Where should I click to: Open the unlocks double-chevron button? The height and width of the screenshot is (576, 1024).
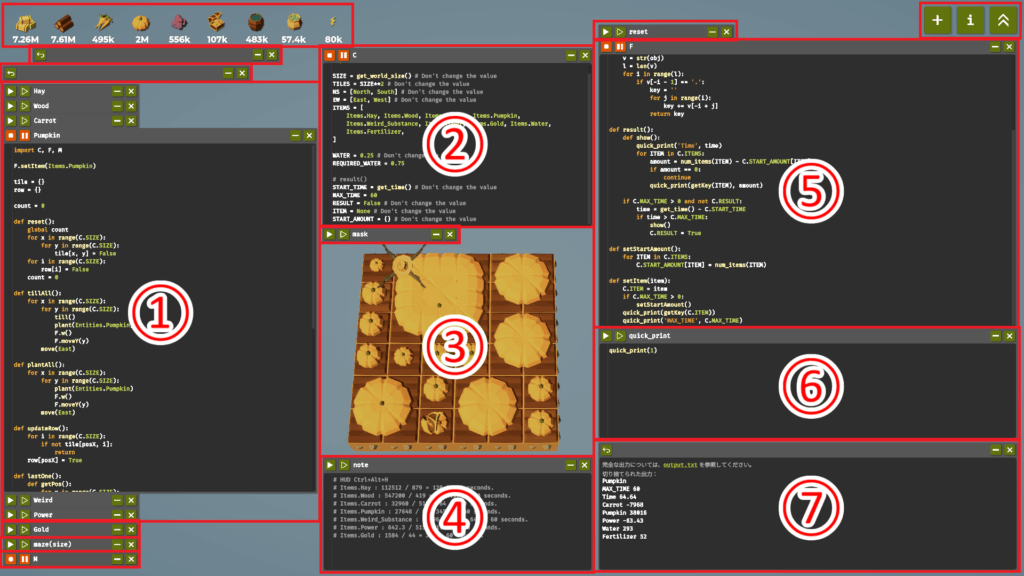coord(1002,20)
